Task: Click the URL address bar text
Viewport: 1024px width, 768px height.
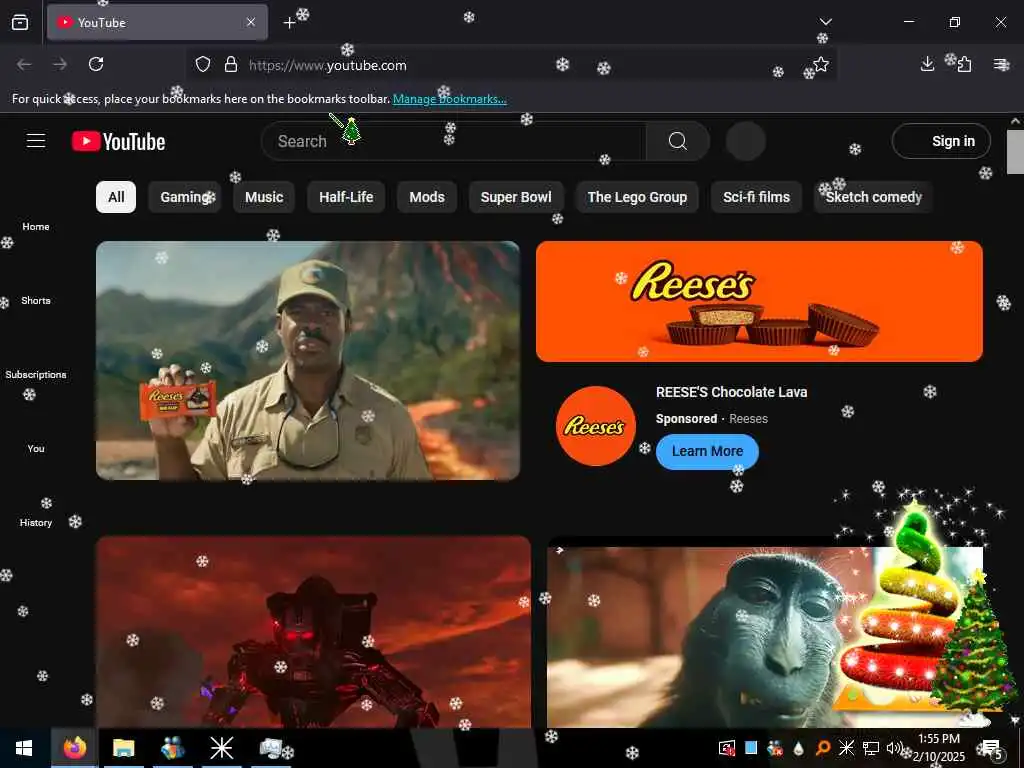Action: click(328, 65)
